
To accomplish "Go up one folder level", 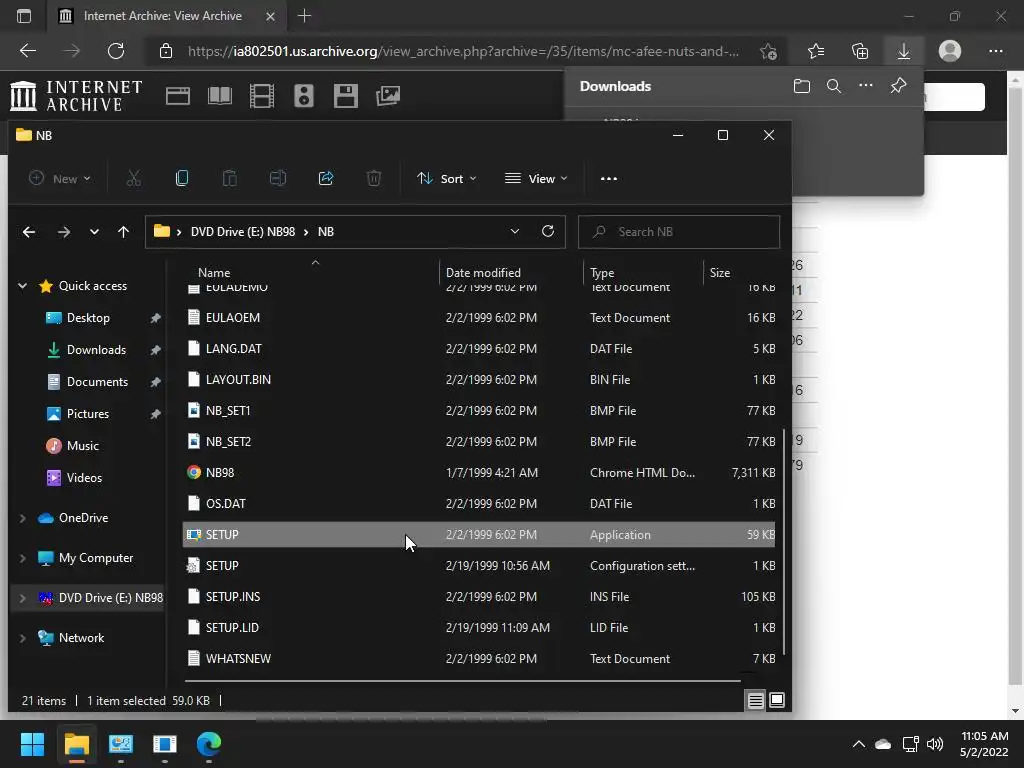I will 123,232.
